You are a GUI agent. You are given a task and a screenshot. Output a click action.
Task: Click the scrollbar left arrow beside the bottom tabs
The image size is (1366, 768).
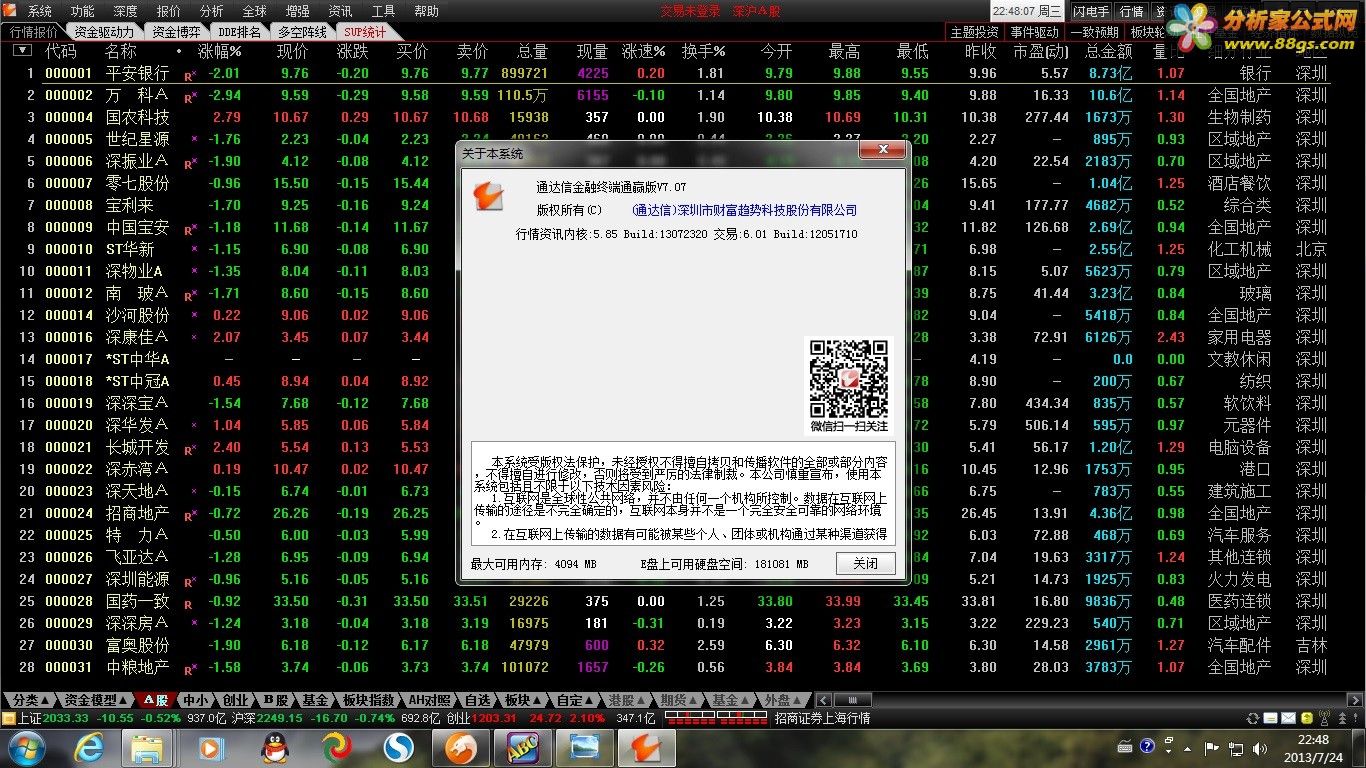(x=823, y=700)
